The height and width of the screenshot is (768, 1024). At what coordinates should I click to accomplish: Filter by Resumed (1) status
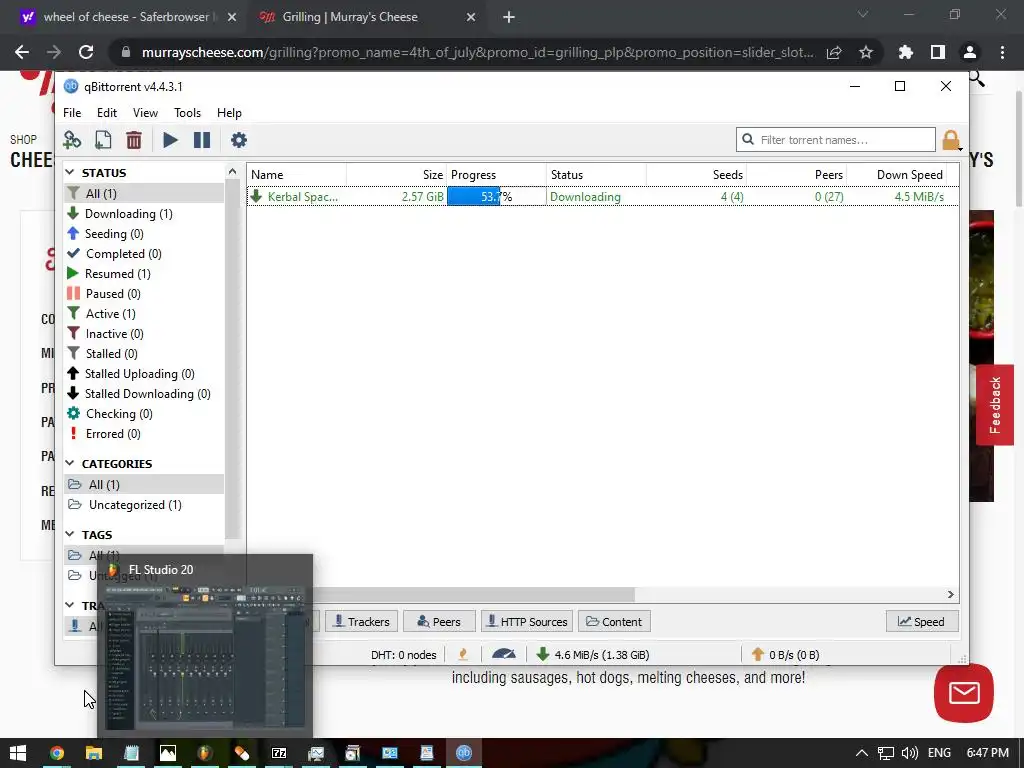tap(144, 274)
